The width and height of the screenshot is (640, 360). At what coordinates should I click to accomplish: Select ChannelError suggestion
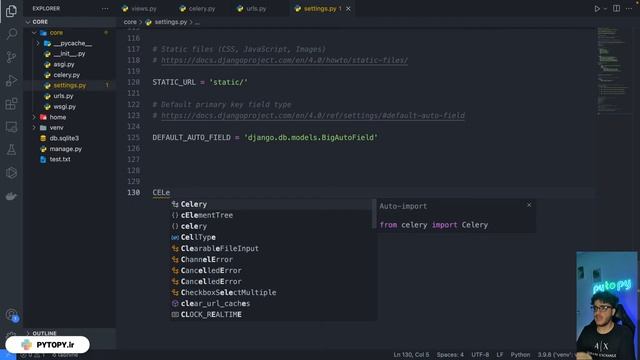[273, 259]
